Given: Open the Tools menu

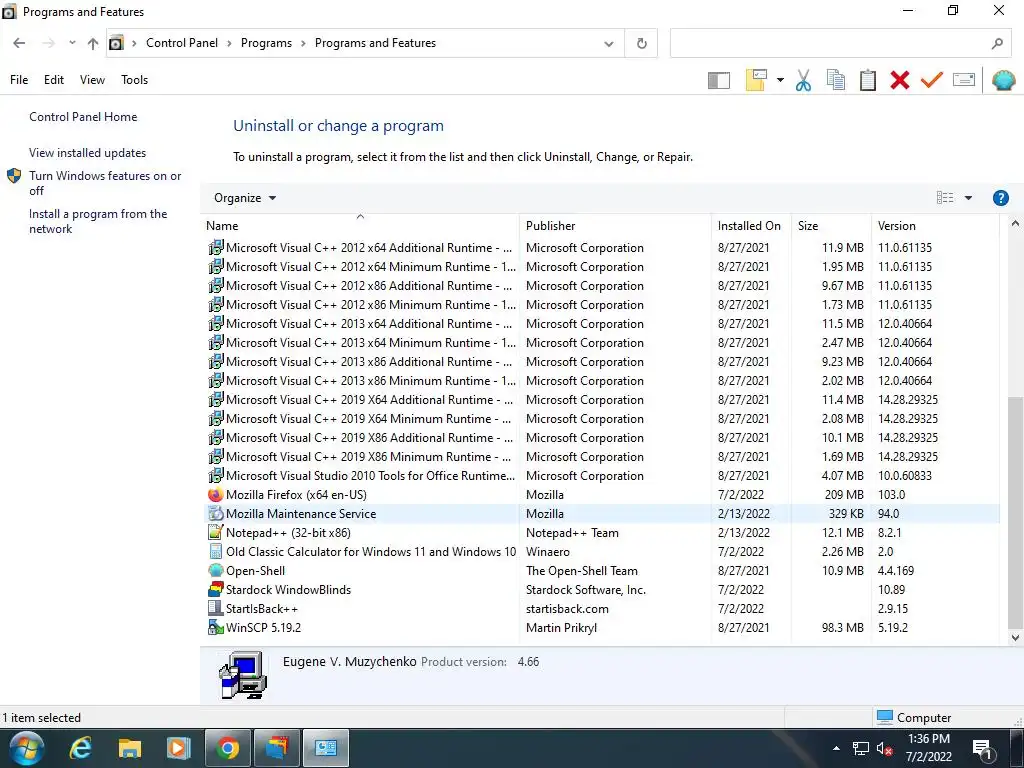Looking at the screenshot, I should pos(135,80).
